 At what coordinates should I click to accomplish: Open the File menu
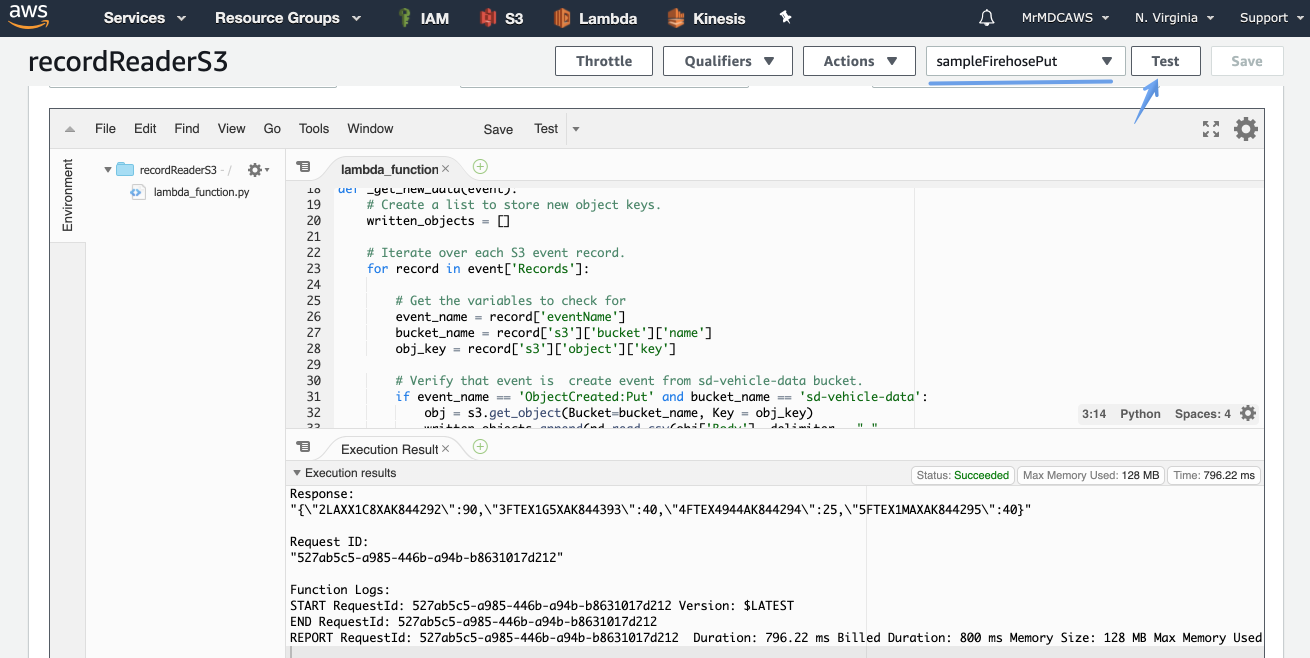(x=105, y=129)
